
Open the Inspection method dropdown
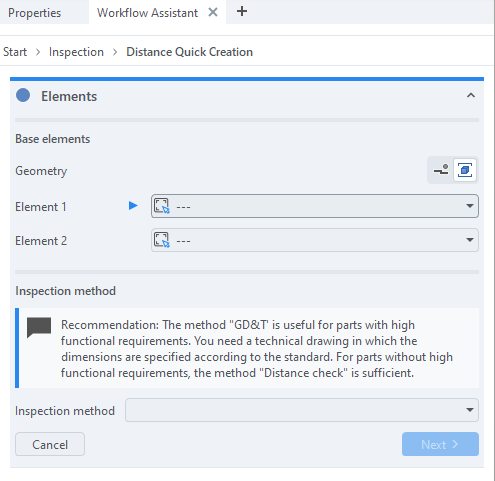302,410
